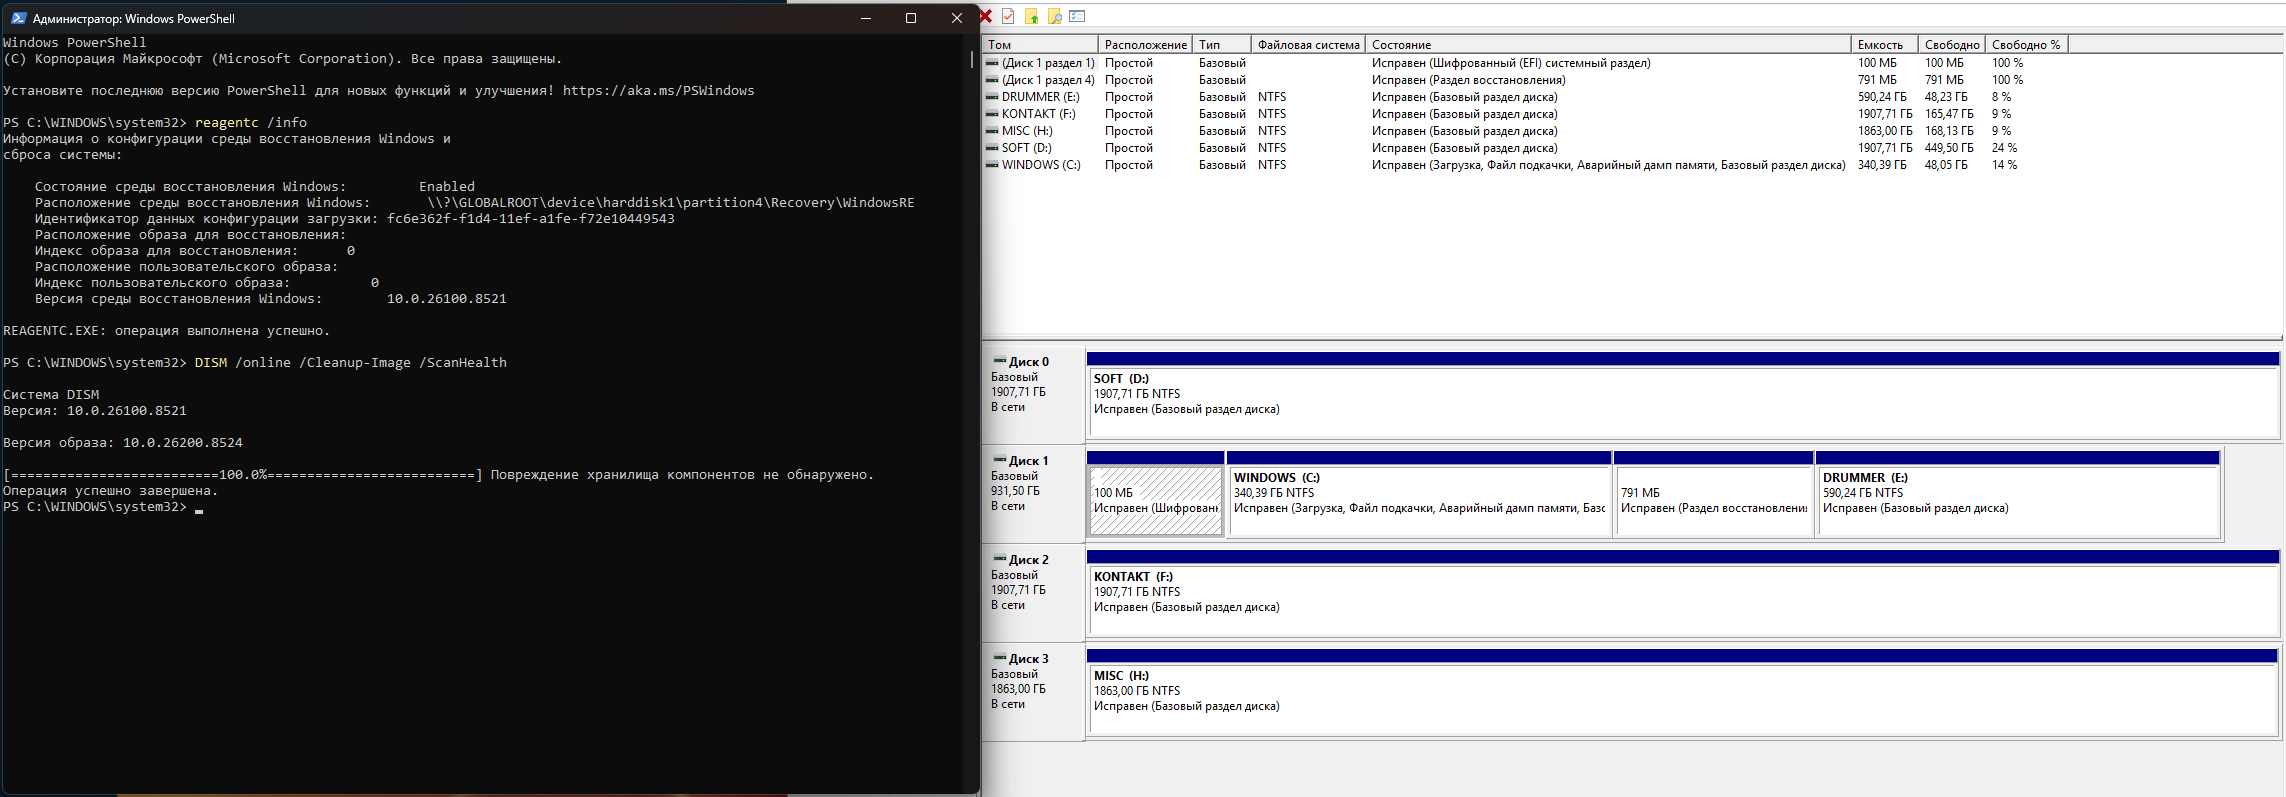Viewport: 2286px width, 797px height.
Task: Select the drive icon of DRUMMER (E:) list row
Action: pos(992,97)
